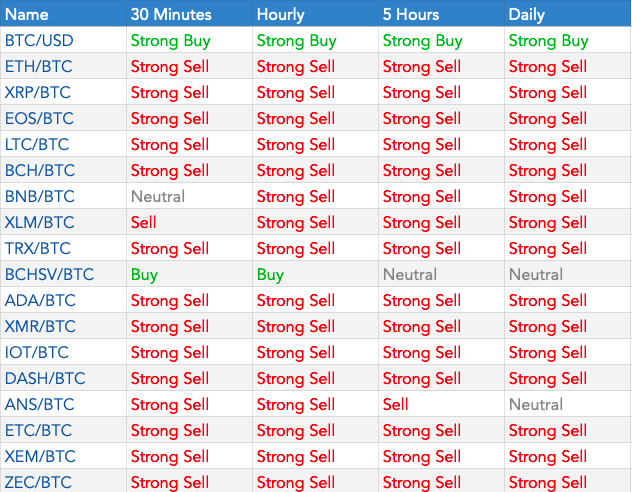Open the BNB/BTC pair
The width and height of the screenshot is (632, 492).
click(x=39, y=197)
